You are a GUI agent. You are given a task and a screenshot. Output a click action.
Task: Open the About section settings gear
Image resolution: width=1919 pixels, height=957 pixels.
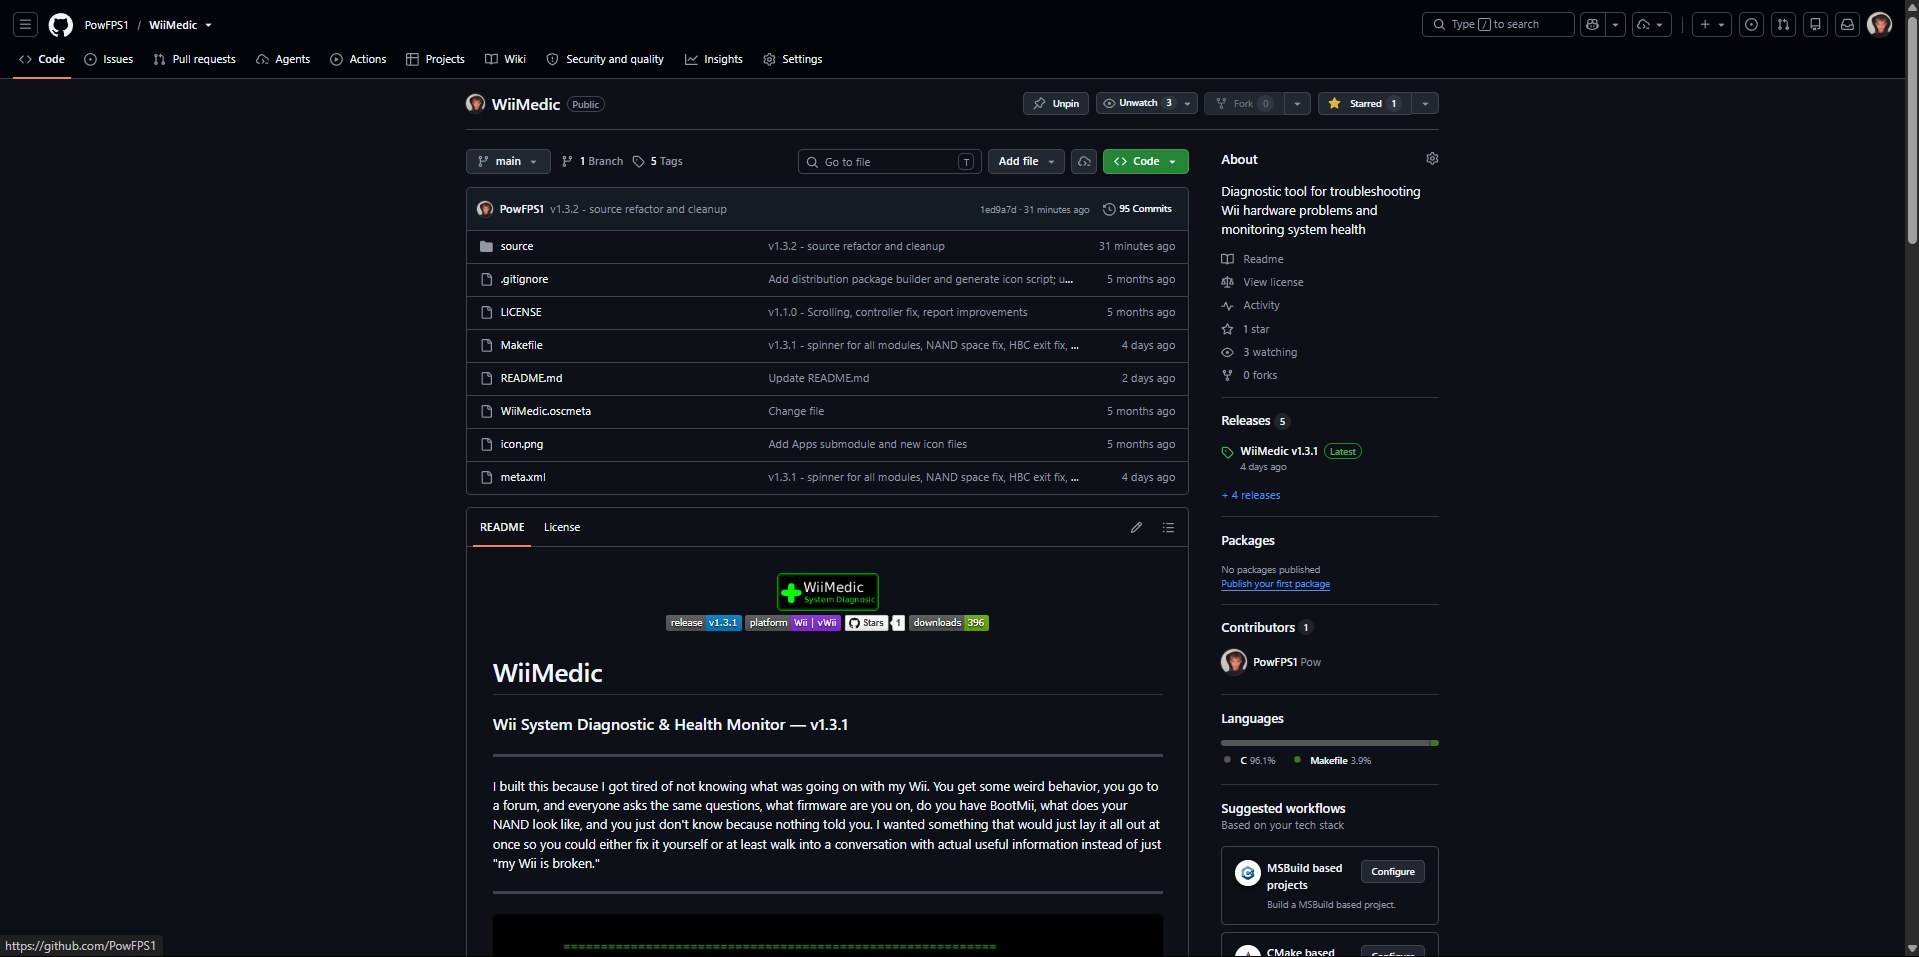click(1432, 159)
